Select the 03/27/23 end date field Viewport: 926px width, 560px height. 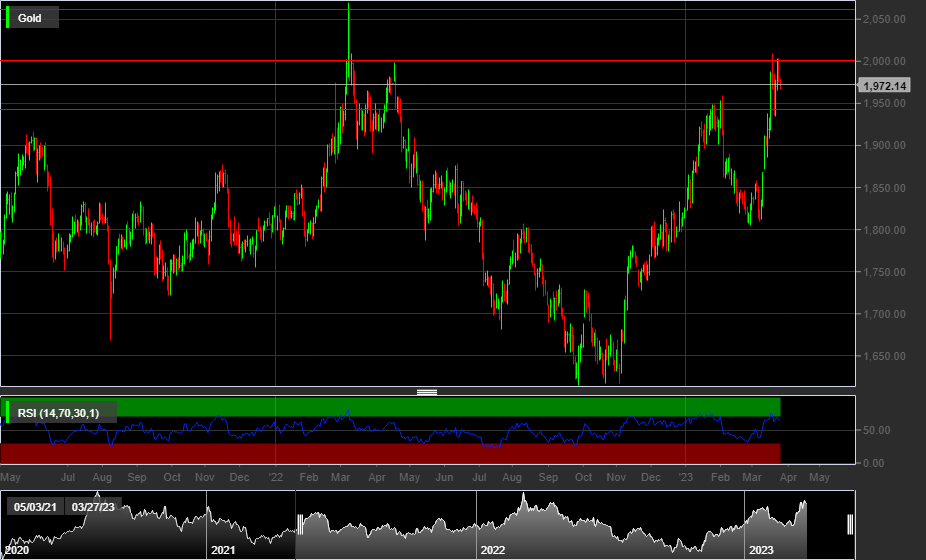(92, 507)
